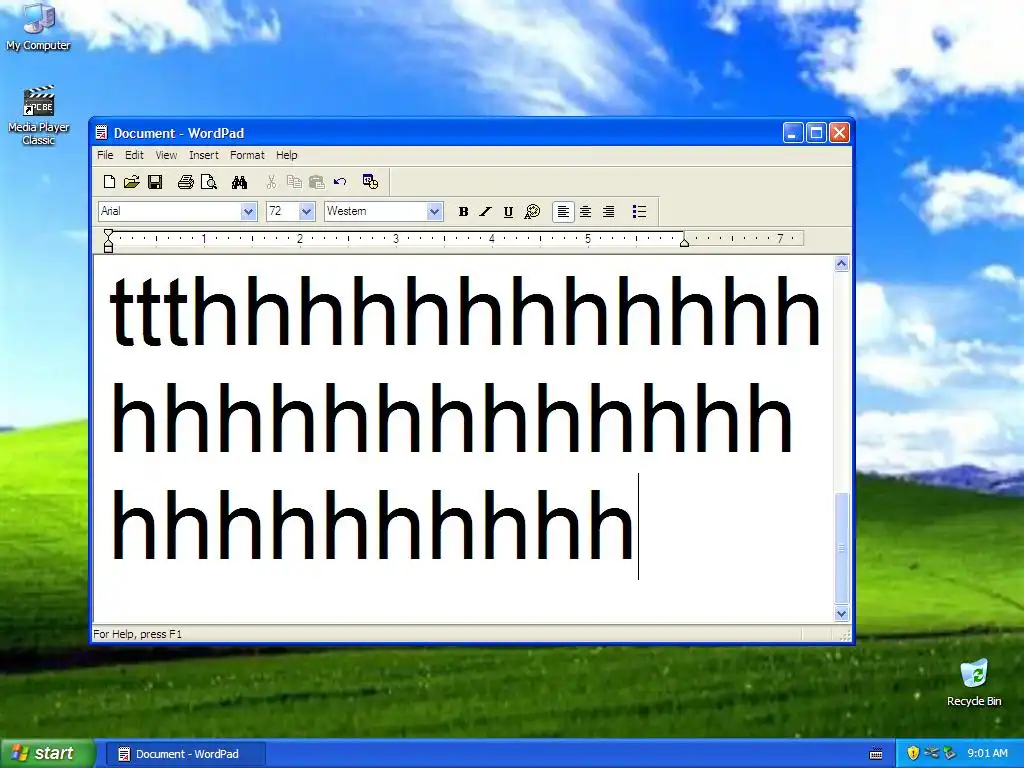Close the WordPad window

(x=840, y=133)
